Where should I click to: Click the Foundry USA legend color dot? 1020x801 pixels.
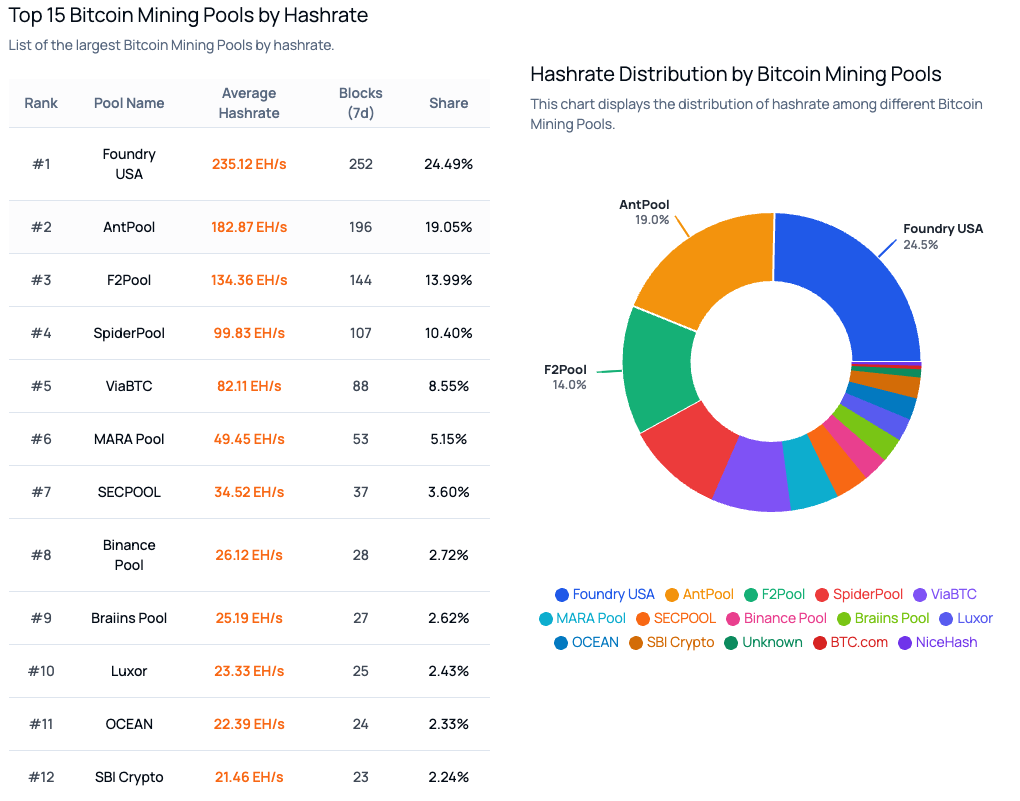pos(562,595)
